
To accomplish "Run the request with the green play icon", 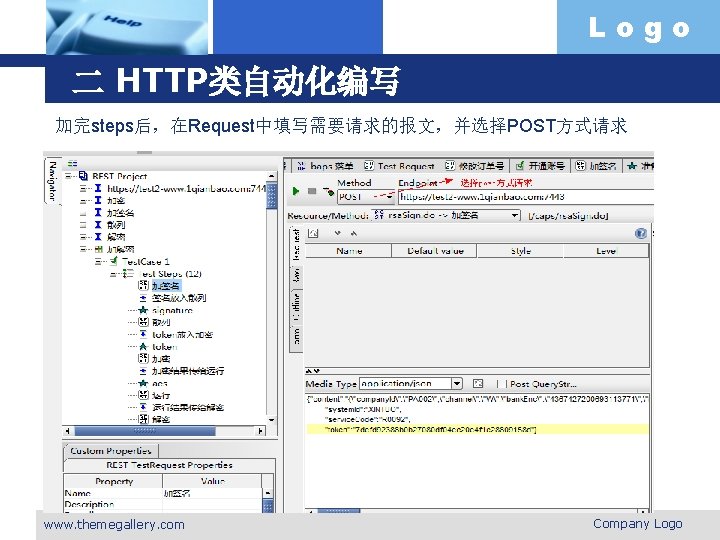I will click(296, 191).
